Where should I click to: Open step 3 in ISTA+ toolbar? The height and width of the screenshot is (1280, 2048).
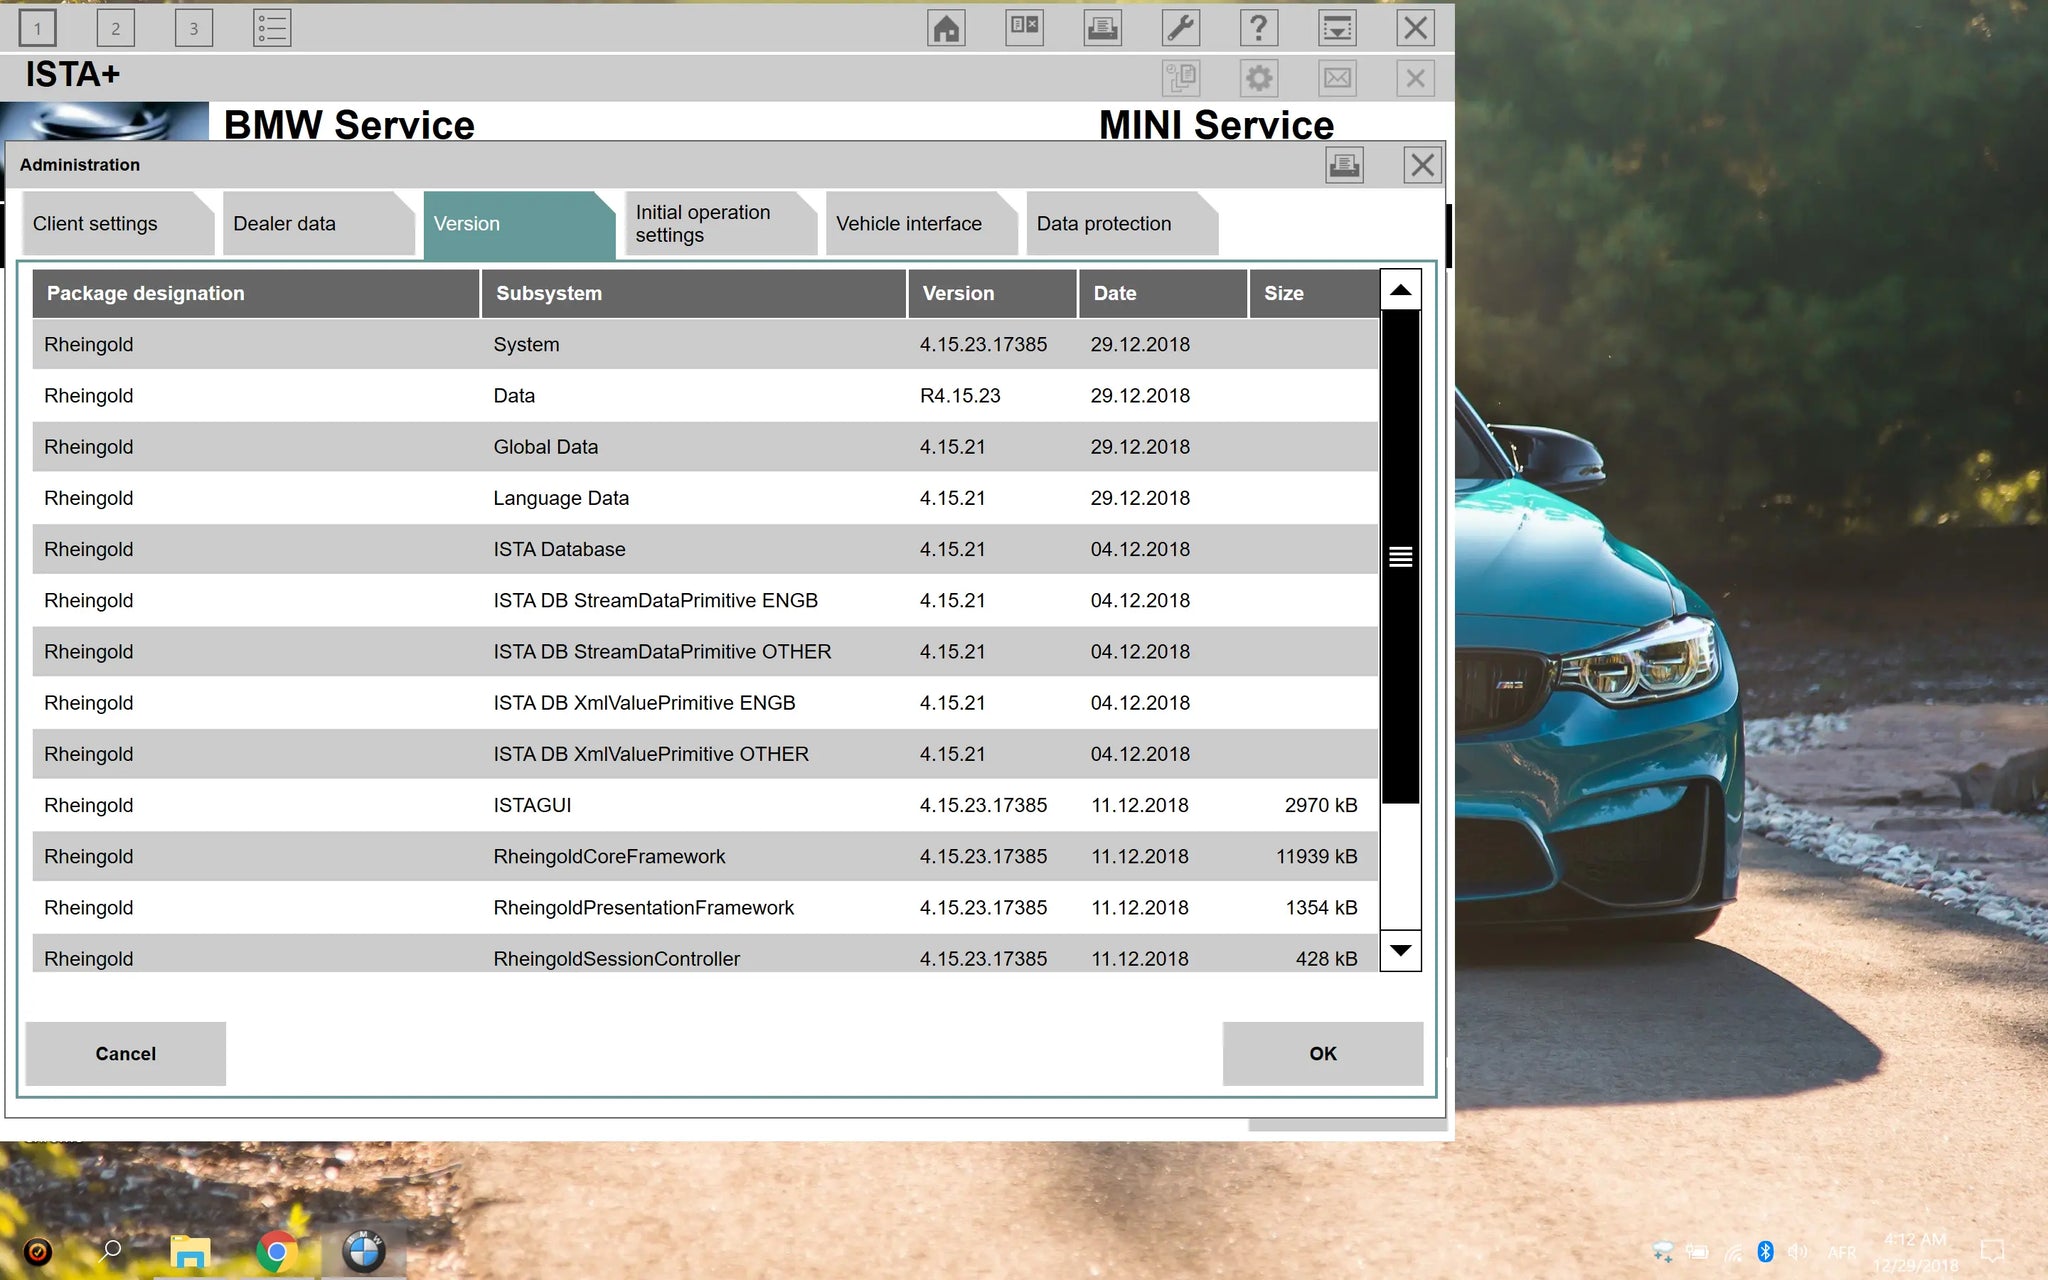click(194, 28)
